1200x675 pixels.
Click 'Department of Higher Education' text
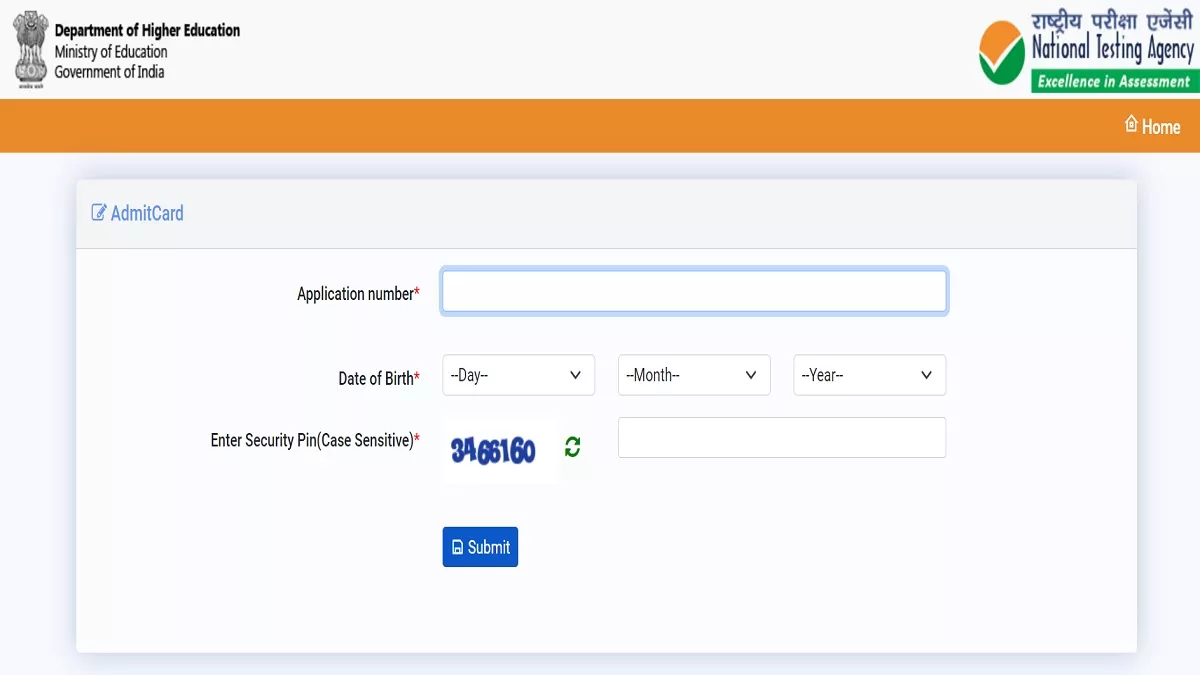[147, 31]
